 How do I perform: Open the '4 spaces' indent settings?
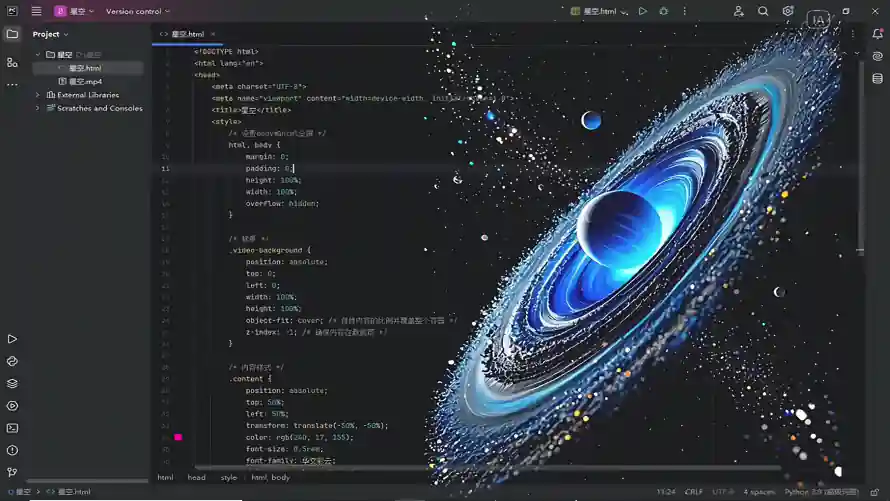click(x=759, y=492)
